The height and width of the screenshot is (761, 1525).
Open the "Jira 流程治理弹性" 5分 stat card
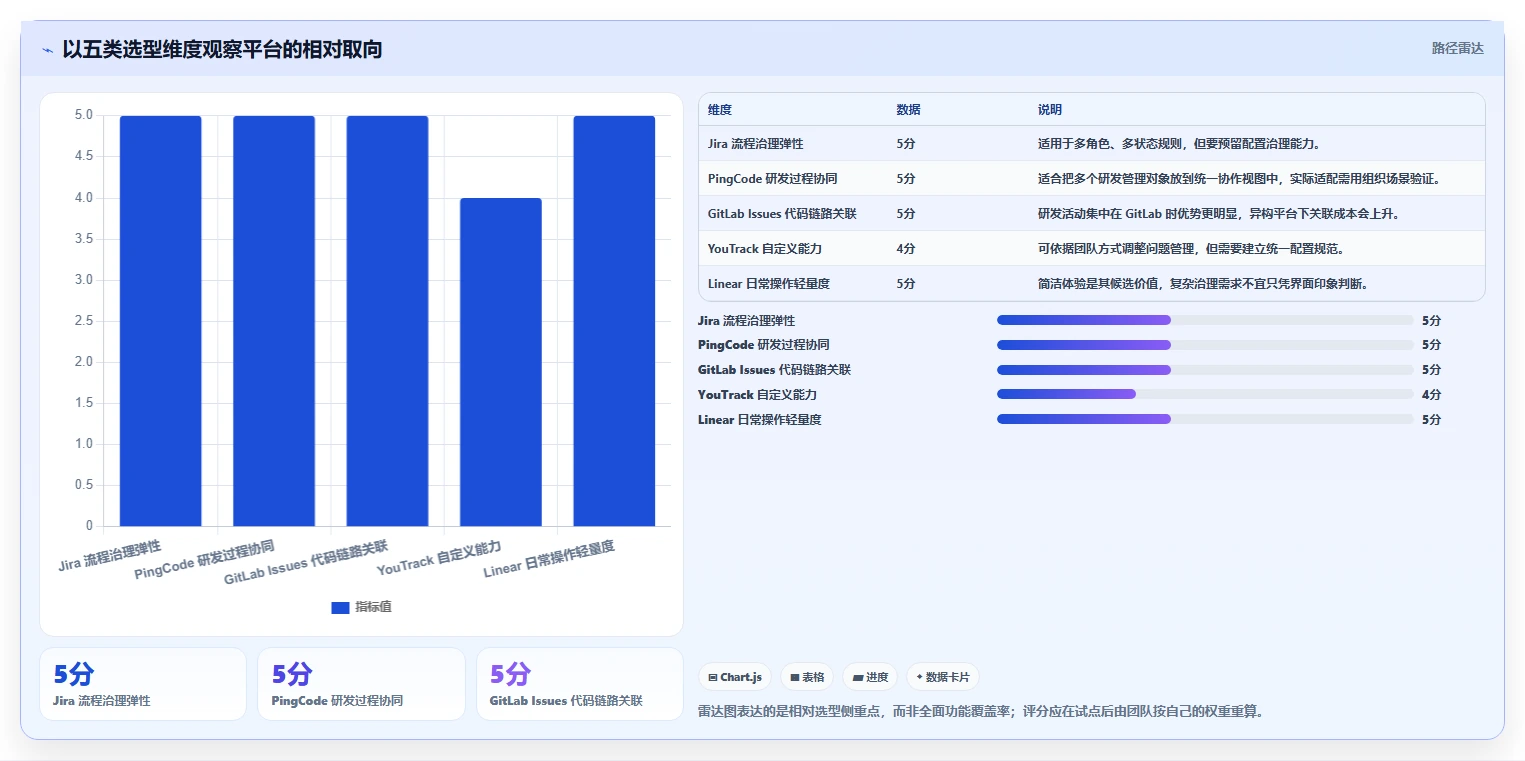[143, 684]
